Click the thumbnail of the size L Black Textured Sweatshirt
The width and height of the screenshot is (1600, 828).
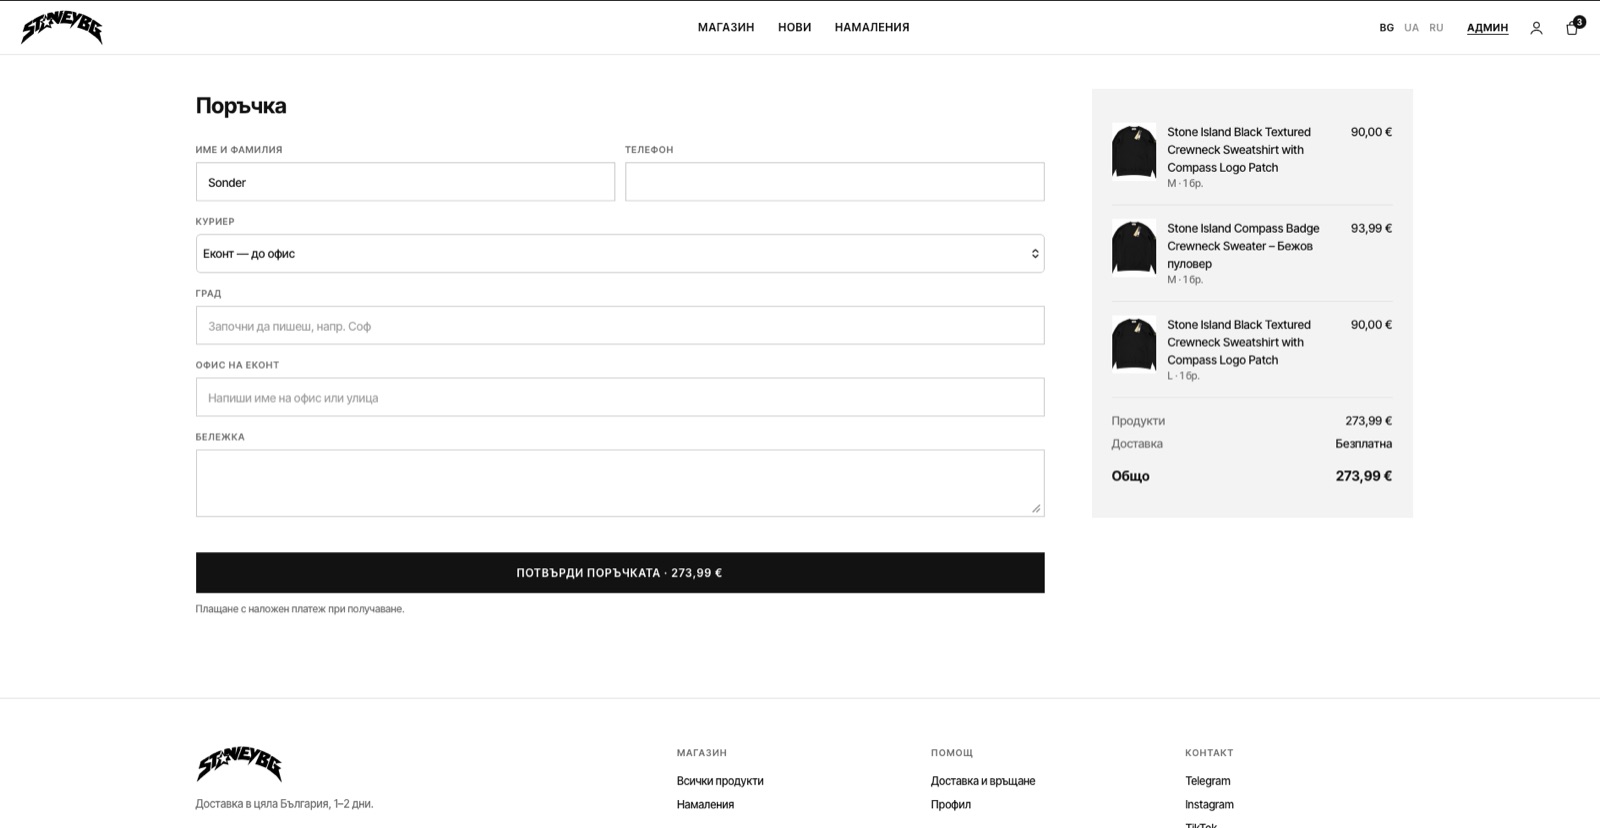(x=1134, y=343)
